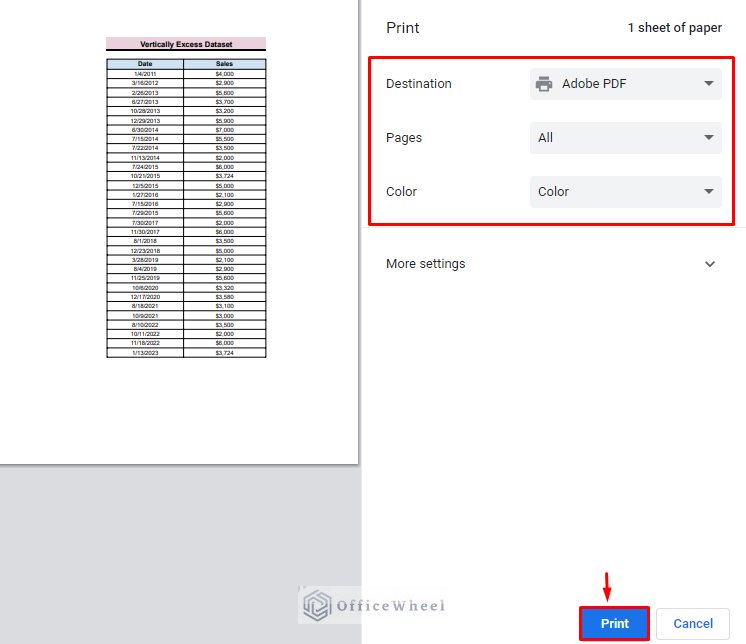746x644 pixels.
Task: Expand More settings with the chevron
Action: click(x=710, y=264)
